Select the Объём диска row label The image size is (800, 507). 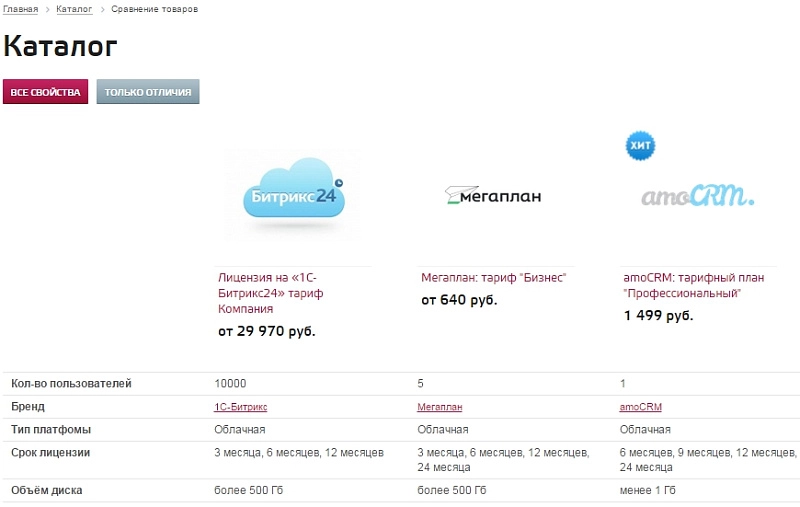point(47,490)
